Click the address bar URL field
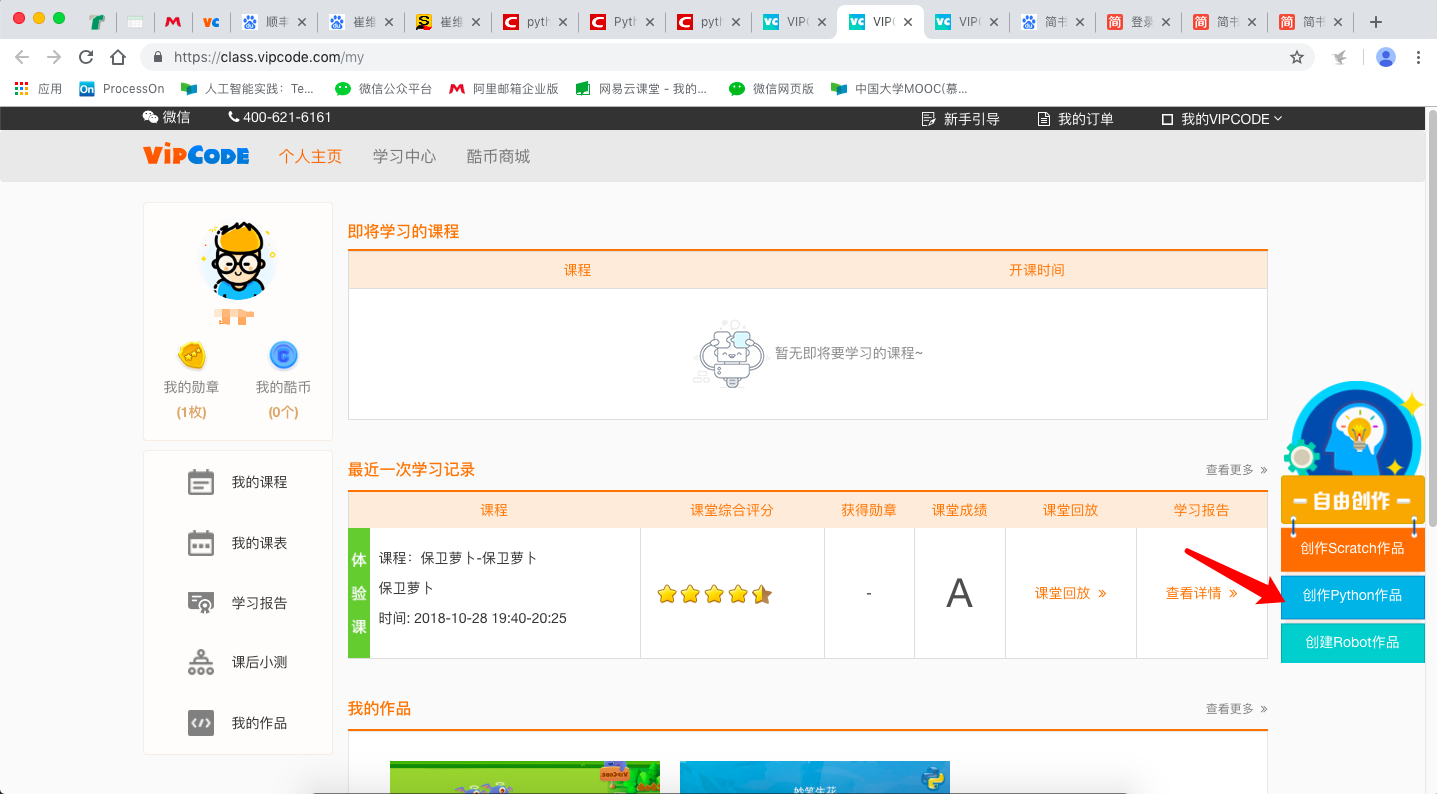This screenshot has width=1437, height=794. pos(725,57)
